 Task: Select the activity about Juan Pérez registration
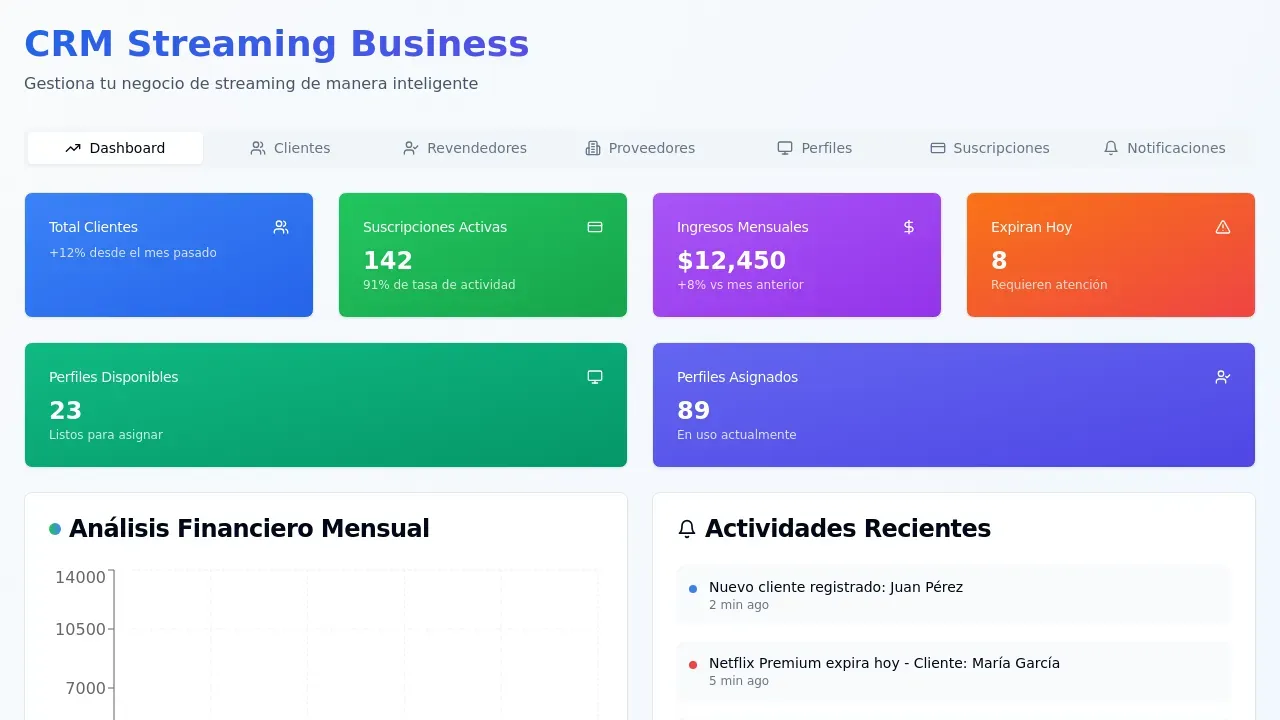pos(953,595)
